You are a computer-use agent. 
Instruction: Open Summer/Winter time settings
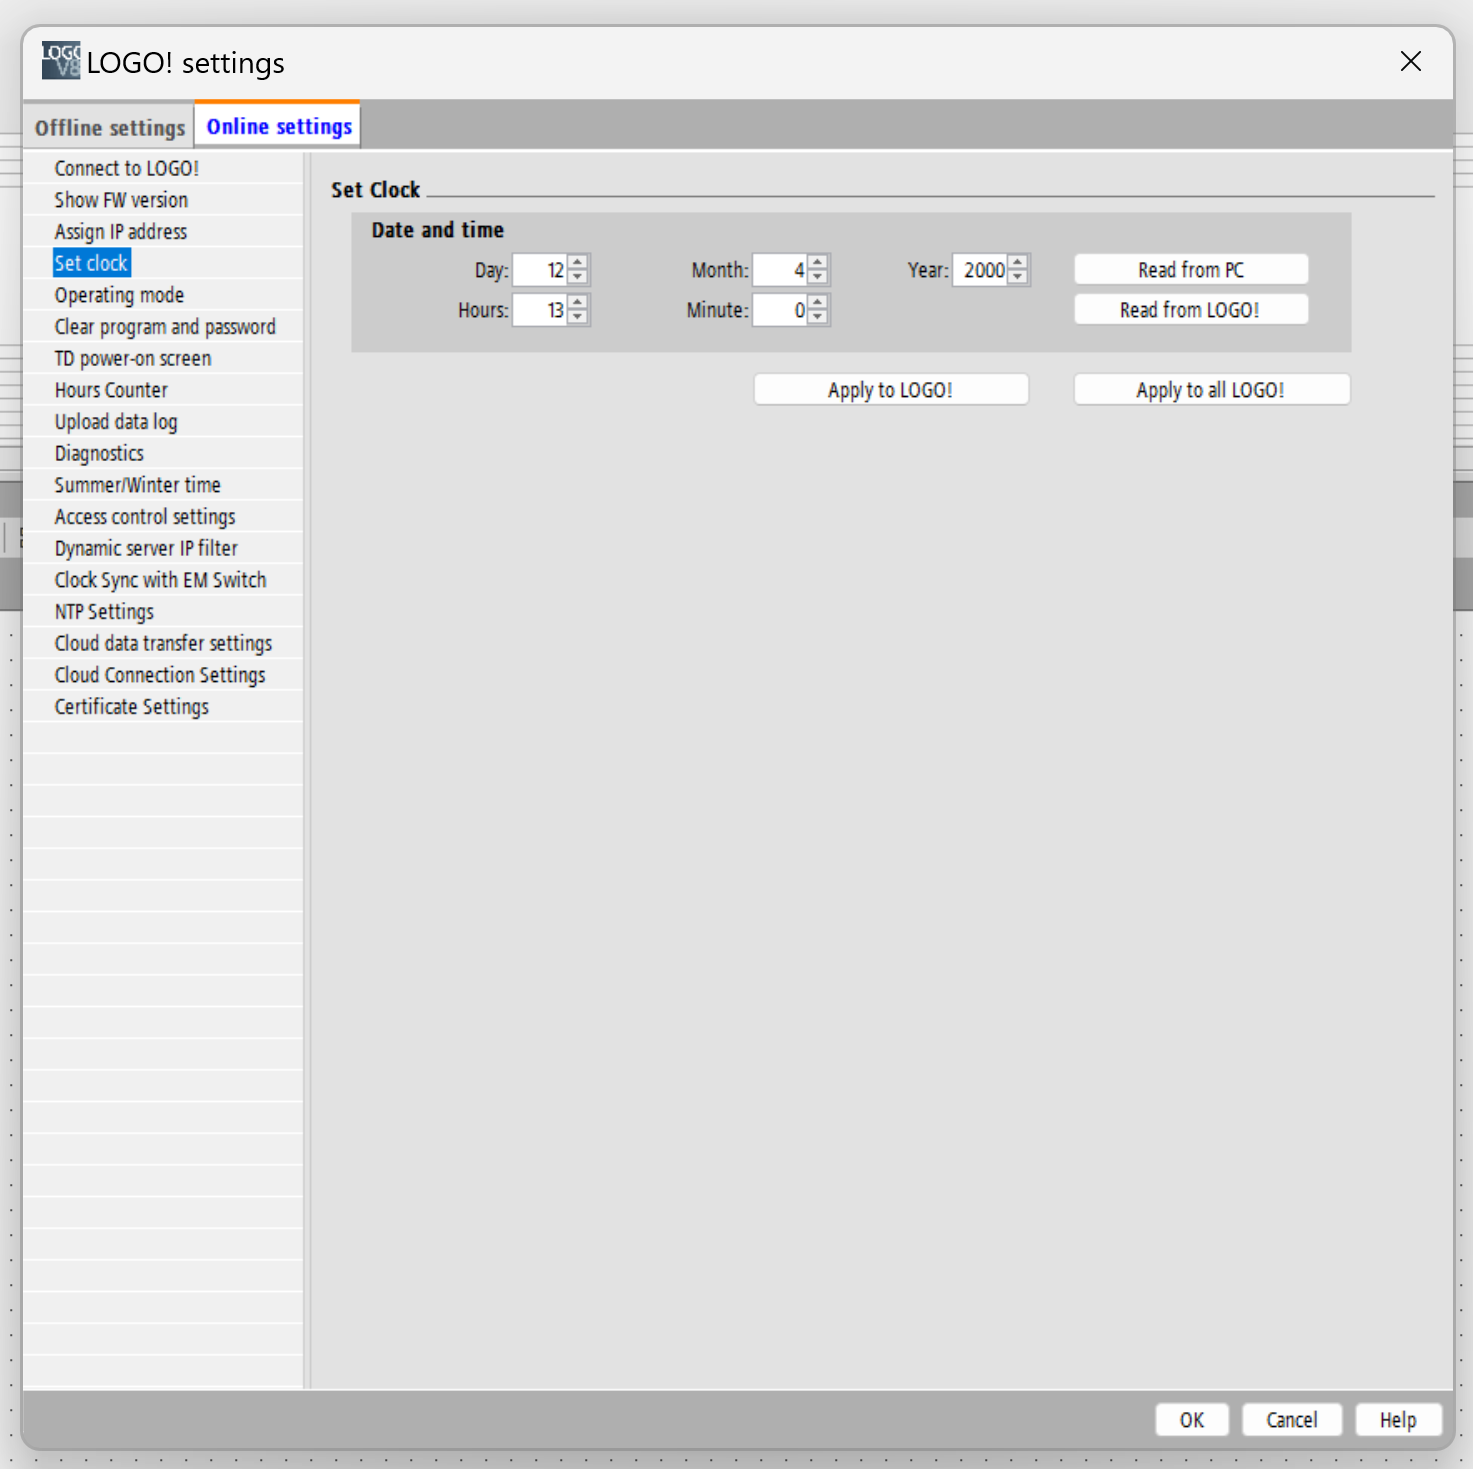[137, 485]
